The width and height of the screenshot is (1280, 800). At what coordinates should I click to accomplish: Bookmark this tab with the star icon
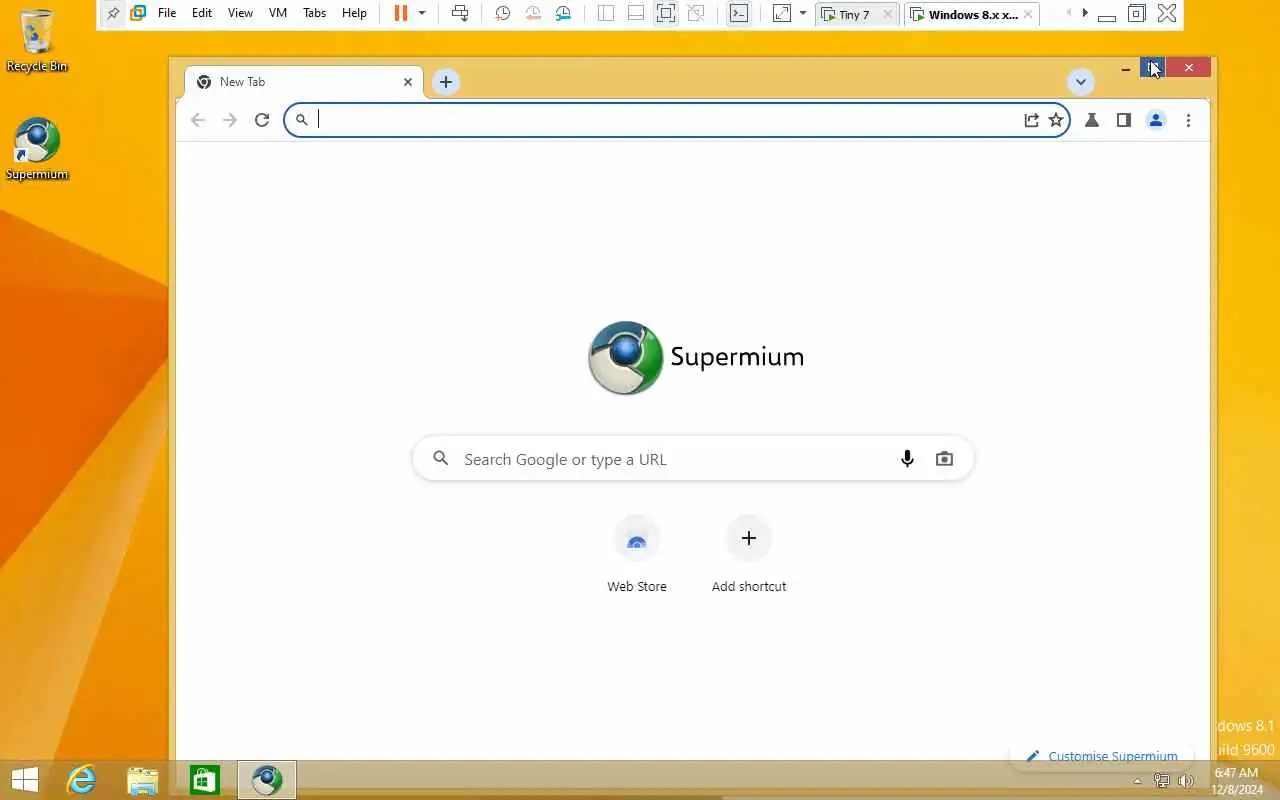click(x=1056, y=120)
